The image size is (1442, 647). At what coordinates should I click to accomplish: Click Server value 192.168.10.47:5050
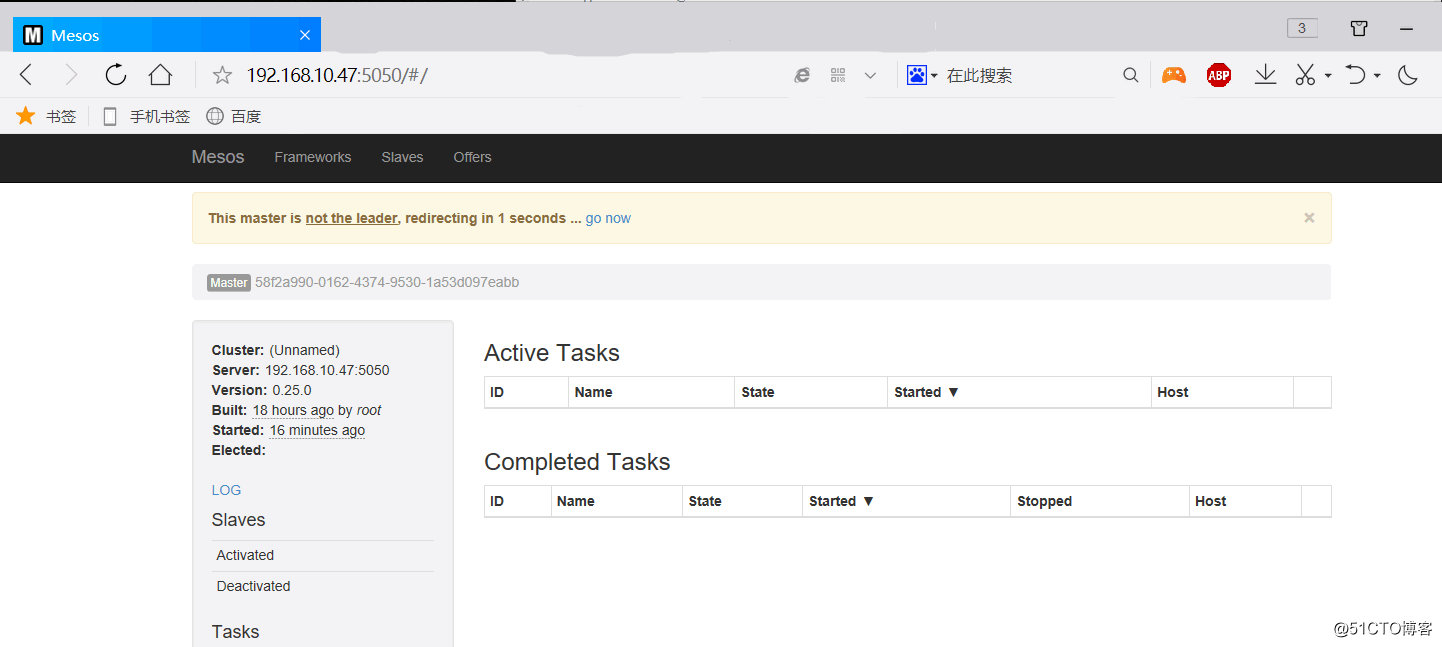pyautogui.click(x=327, y=370)
